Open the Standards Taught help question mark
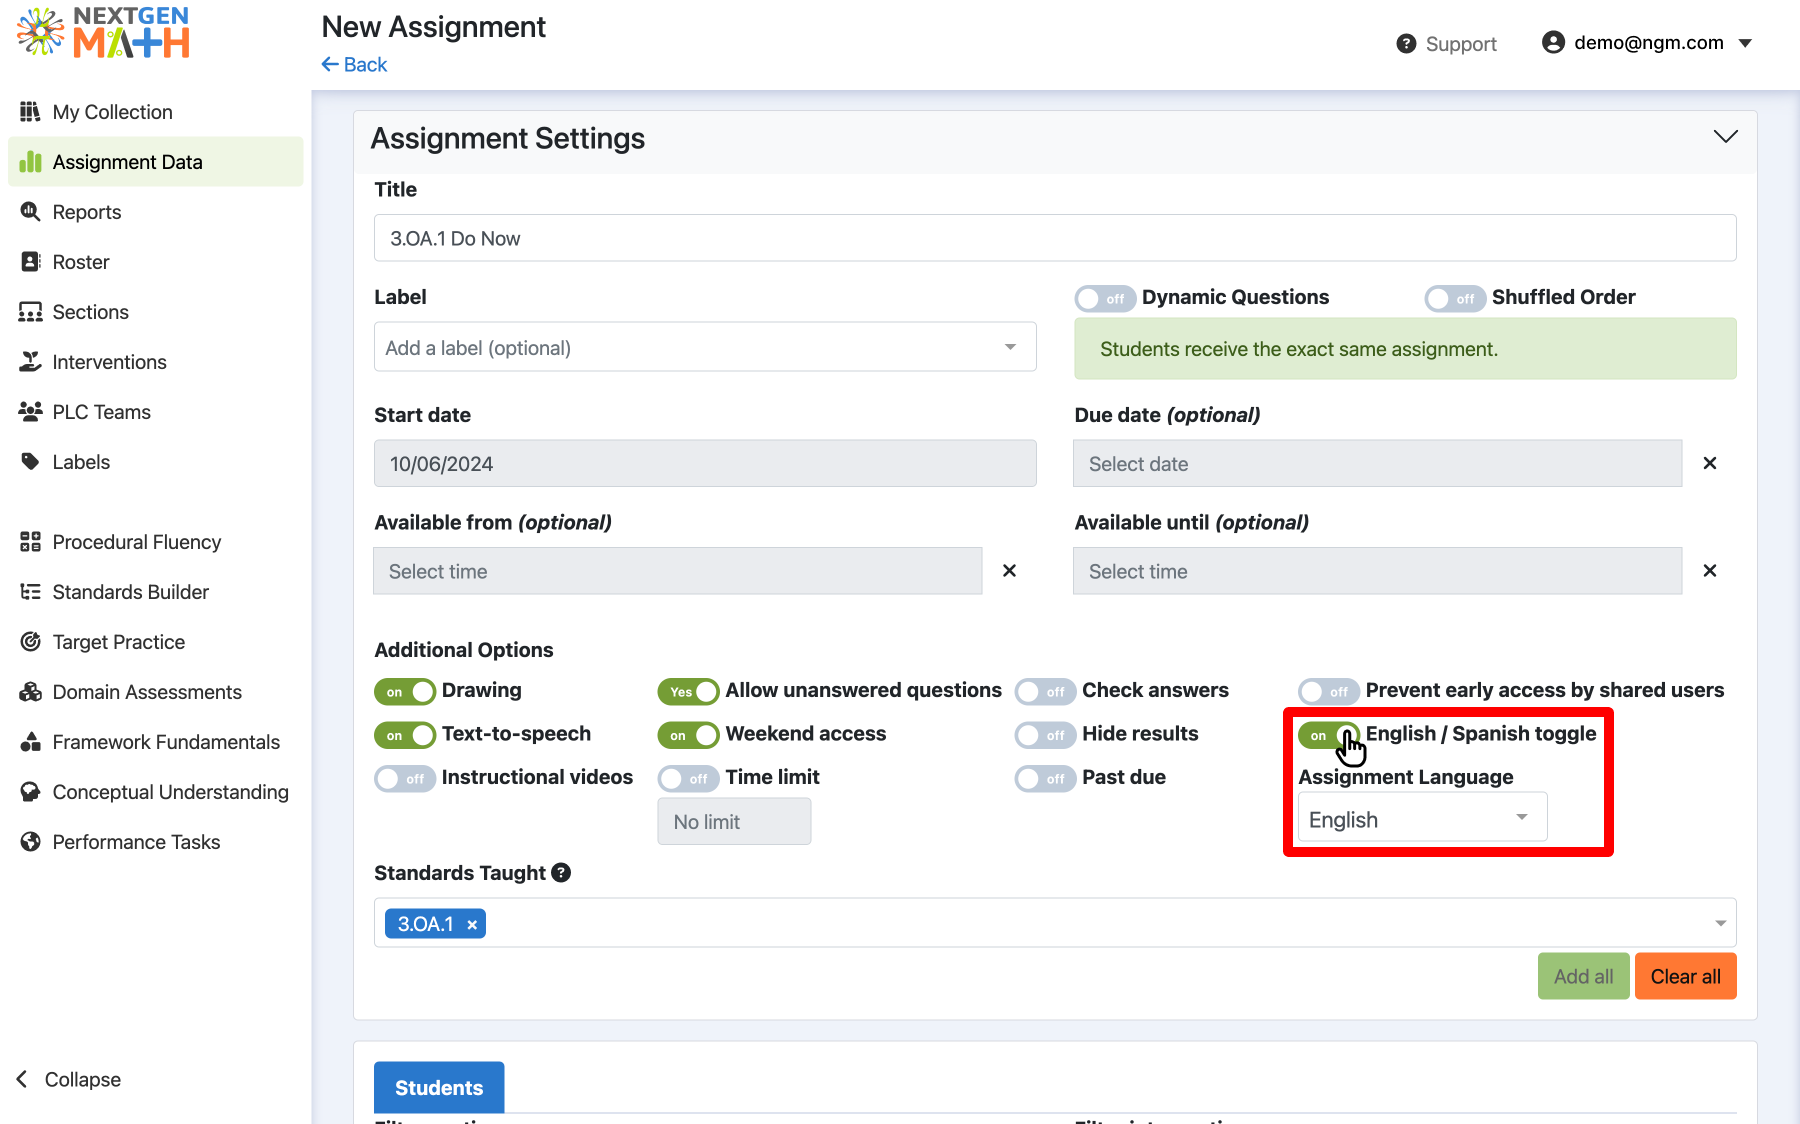 (561, 872)
